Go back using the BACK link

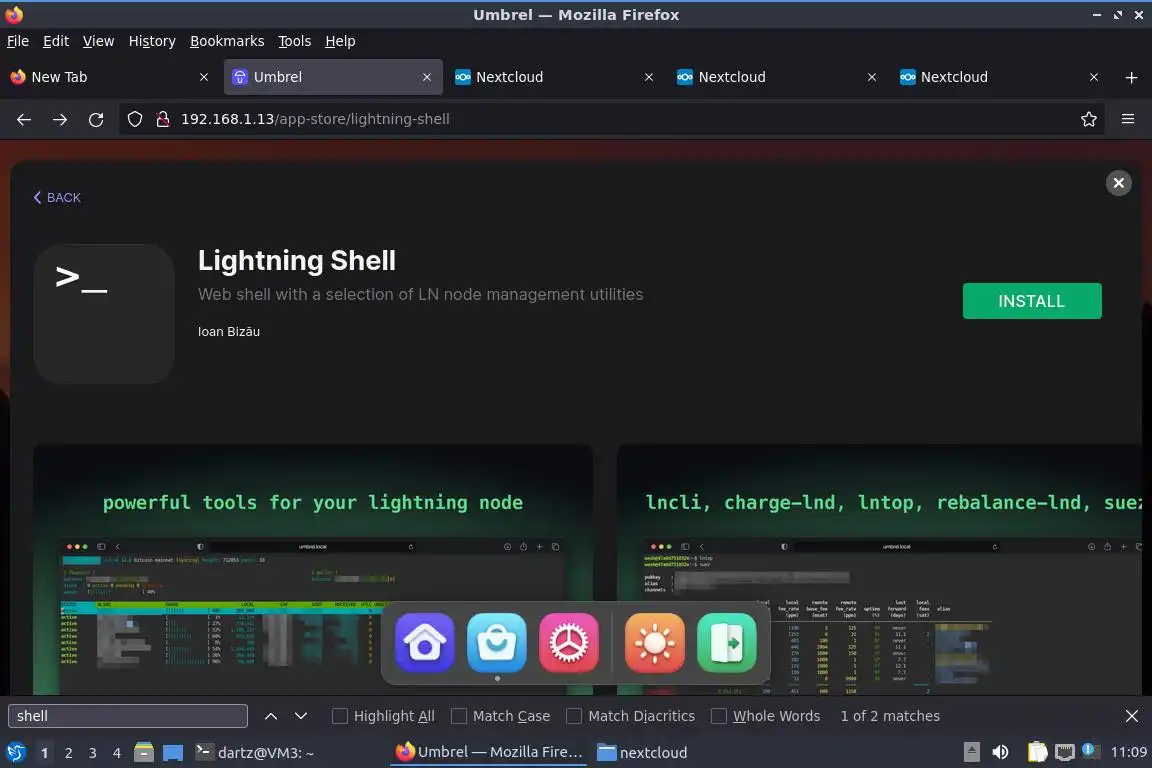(x=57, y=198)
